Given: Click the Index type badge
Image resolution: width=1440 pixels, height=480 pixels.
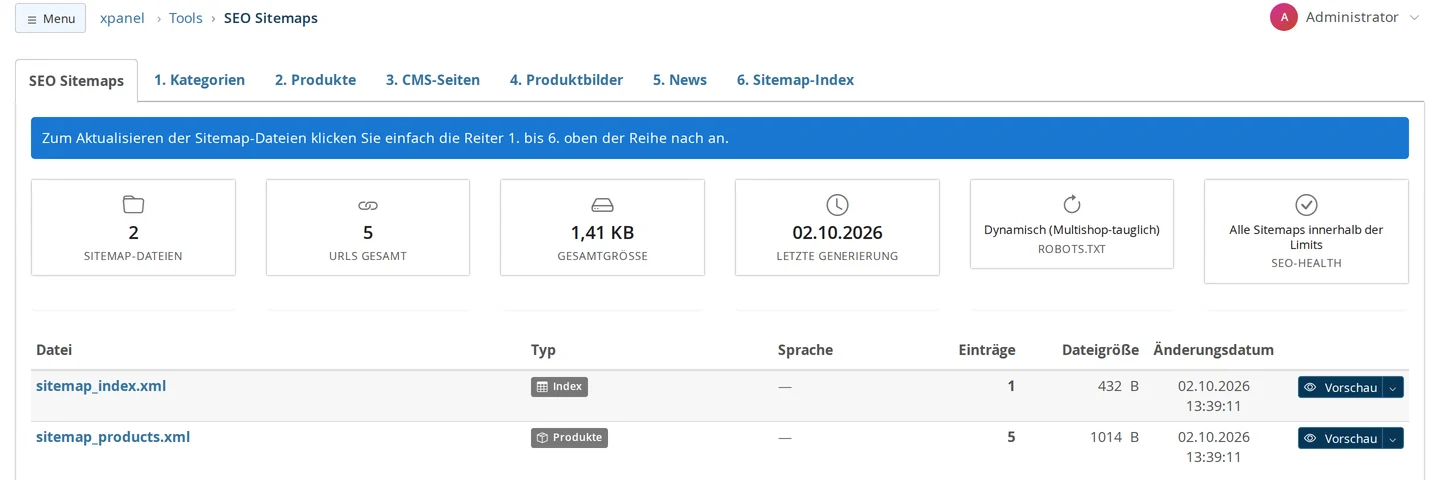Looking at the screenshot, I should click(x=559, y=386).
